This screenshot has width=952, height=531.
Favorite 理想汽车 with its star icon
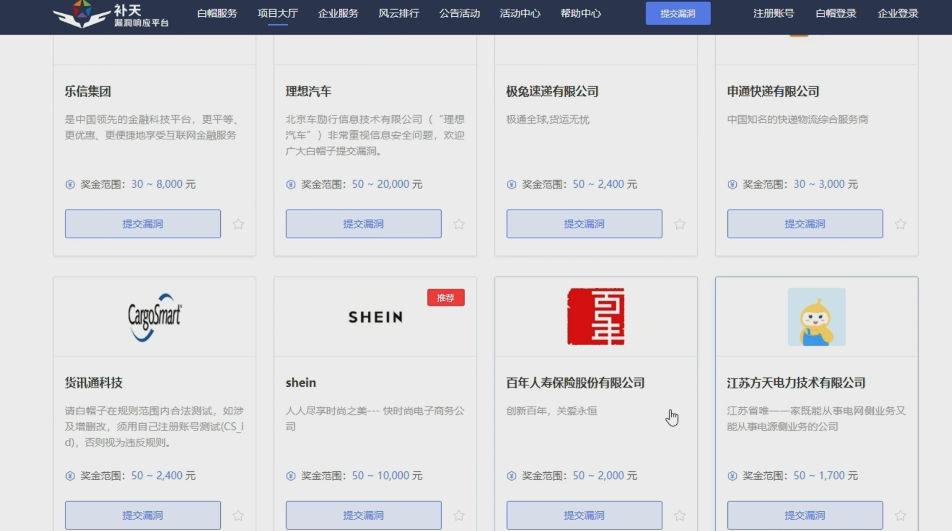click(459, 224)
